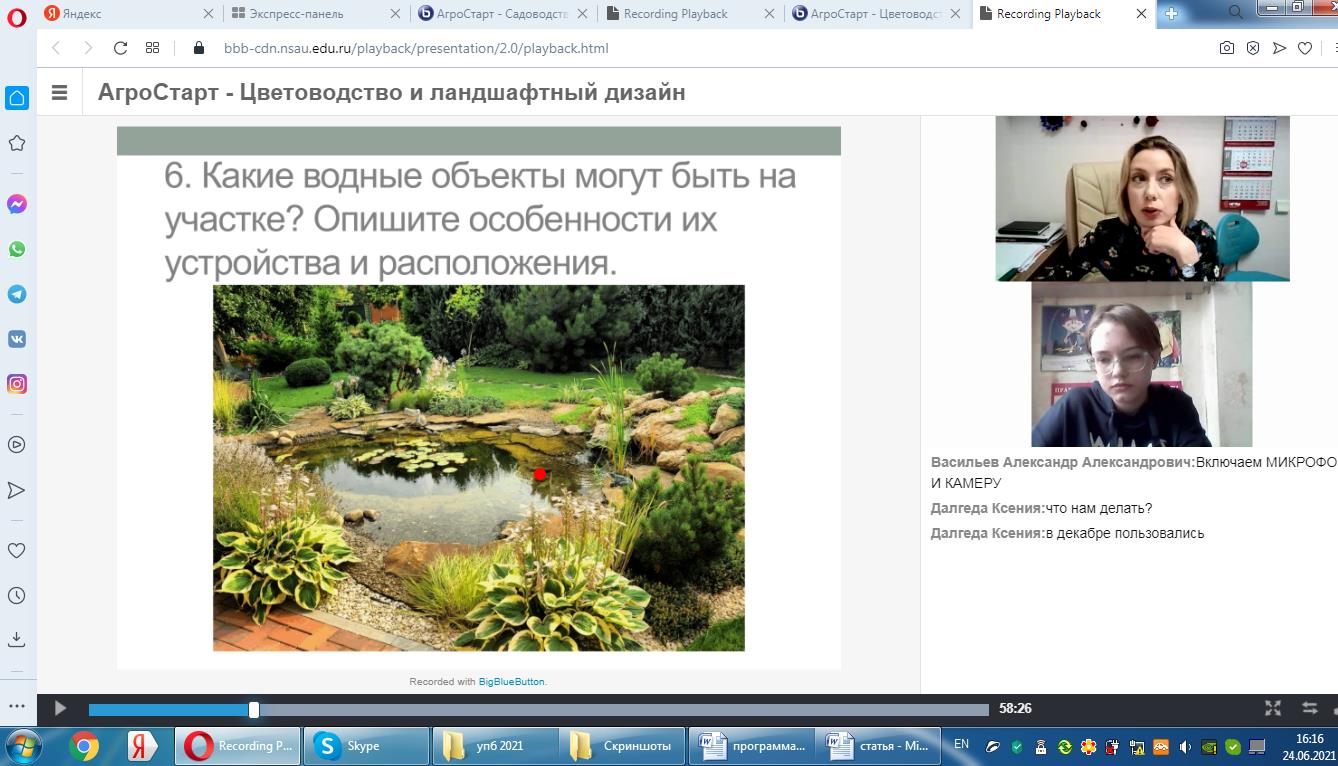Open VK from the sidebar
Viewport: 1338px width, 766px height.
[x=17, y=339]
